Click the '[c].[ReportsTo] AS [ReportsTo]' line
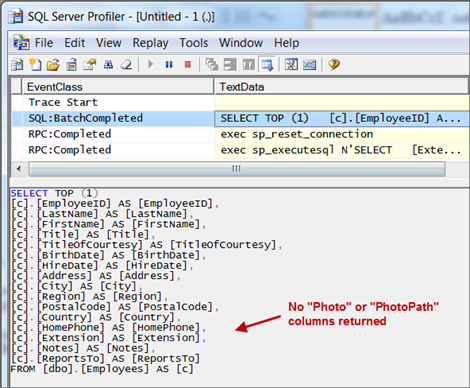Screen dimensions: 470x388 pyautogui.click(x=105, y=358)
